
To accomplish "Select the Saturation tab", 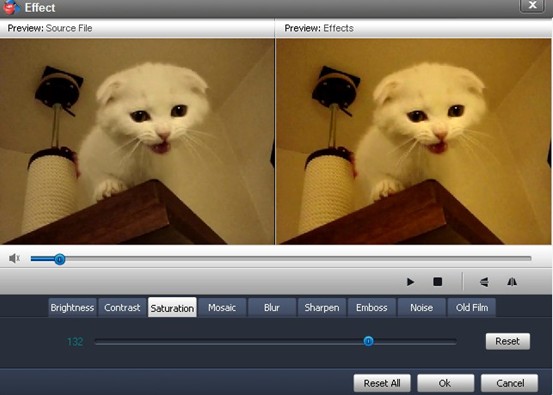I will (172, 308).
